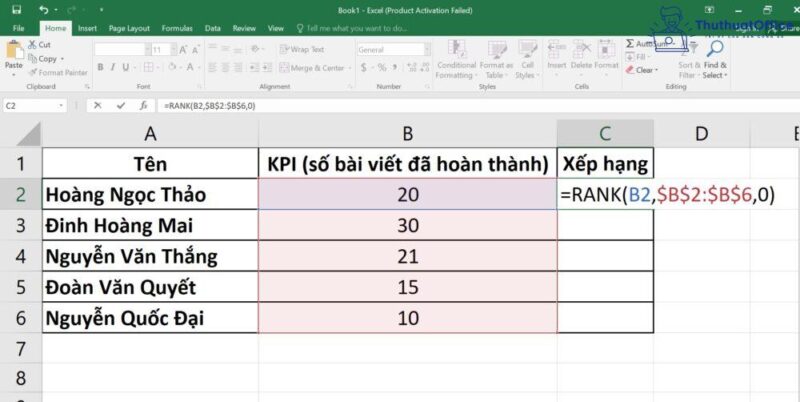Use the Format Painter
Viewport: 800px width, 402px height.
click(x=58, y=72)
